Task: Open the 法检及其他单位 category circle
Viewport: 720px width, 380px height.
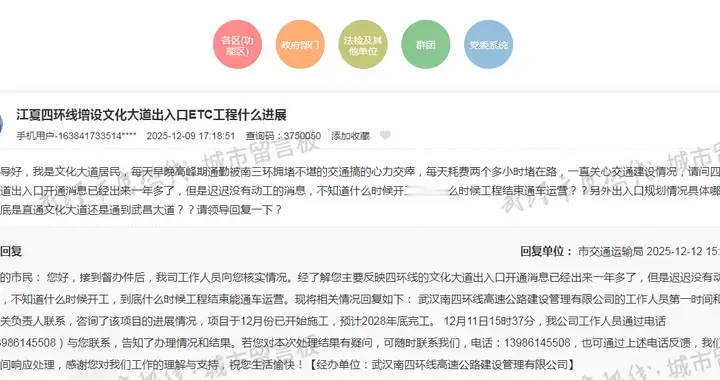Action: (x=363, y=45)
